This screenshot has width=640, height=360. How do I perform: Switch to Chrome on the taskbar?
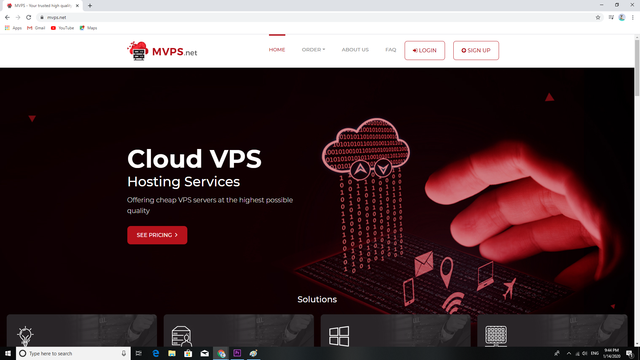[x=221, y=353]
